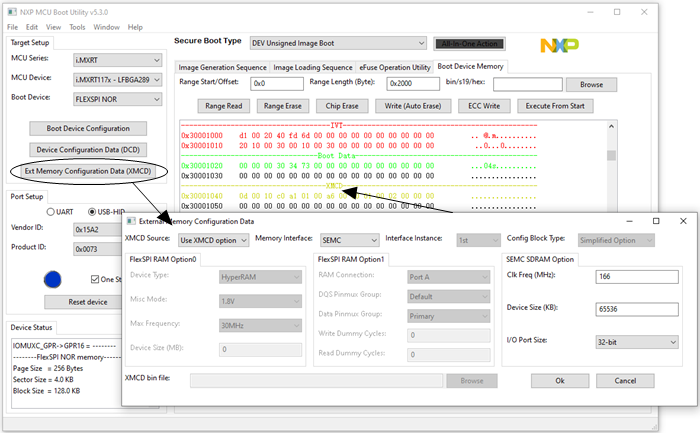
Task: Click the memory dump scroll up arrow
Action: tap(611, 126)
